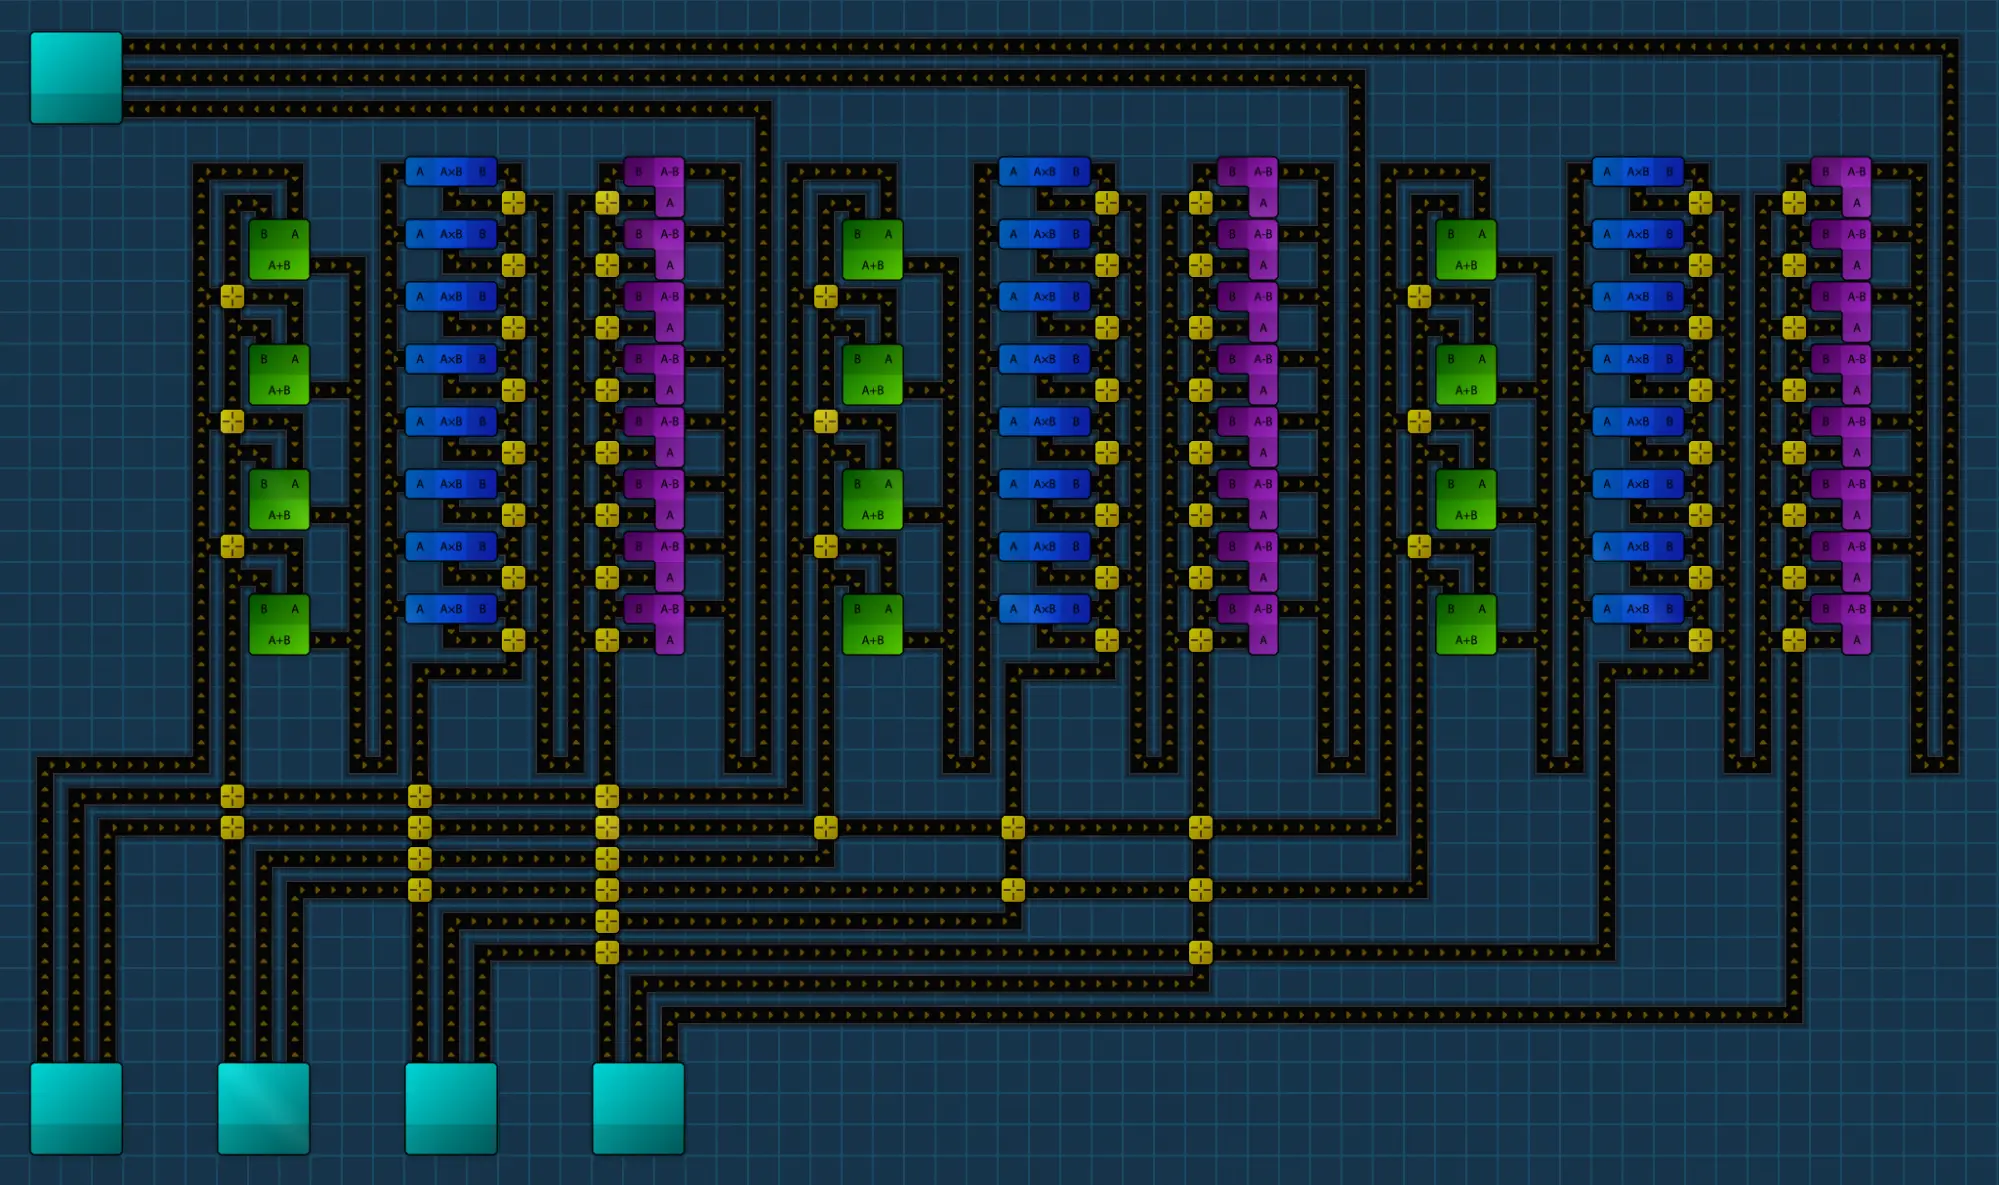Click yellow junction left of topmost left-column subtractor
Screen dimensions: 1999x1185
click(607, 203)
